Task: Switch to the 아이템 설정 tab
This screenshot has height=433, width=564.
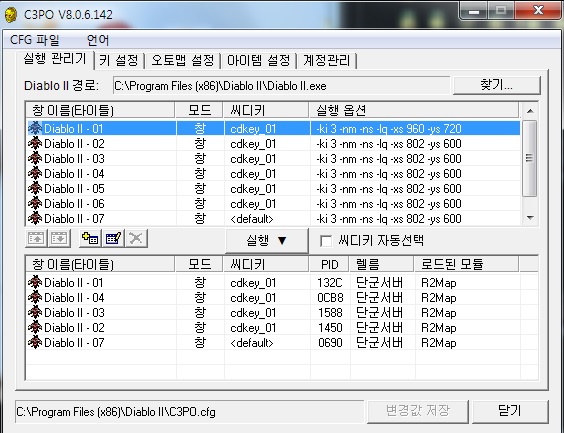Action: [x=258, y=60]
